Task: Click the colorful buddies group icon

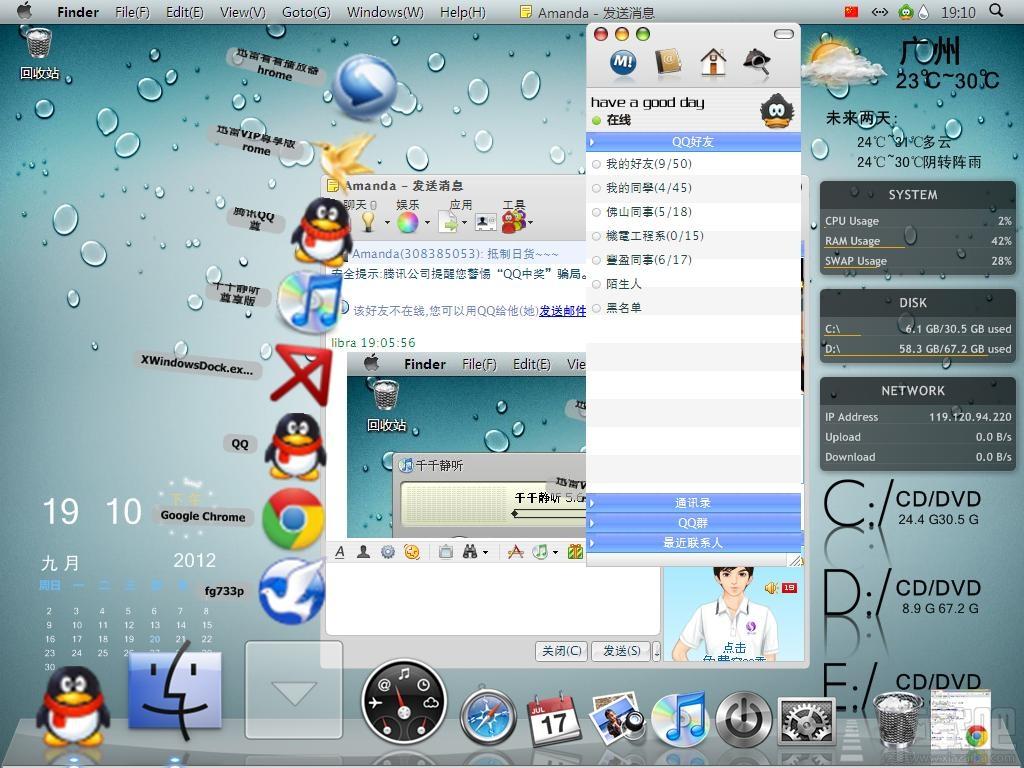Action: [514, 221]
